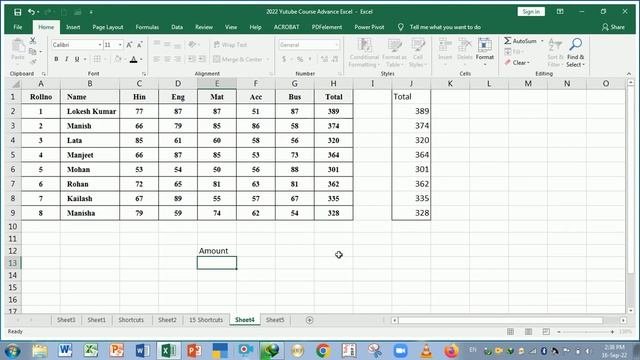Click the Windows Start orb
Screen dimensions: 640x360
click(x=13, y=351)
